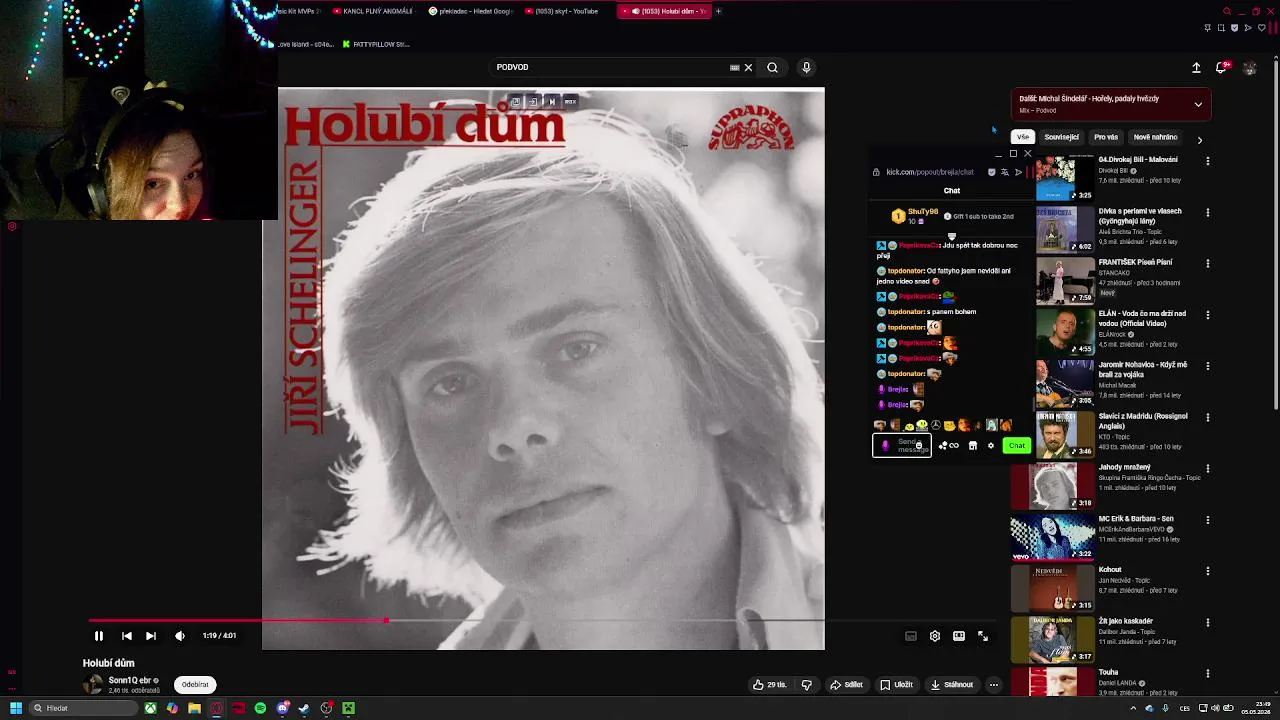
Task: Like the video with 29 tis. button
Action: [770, 685]
